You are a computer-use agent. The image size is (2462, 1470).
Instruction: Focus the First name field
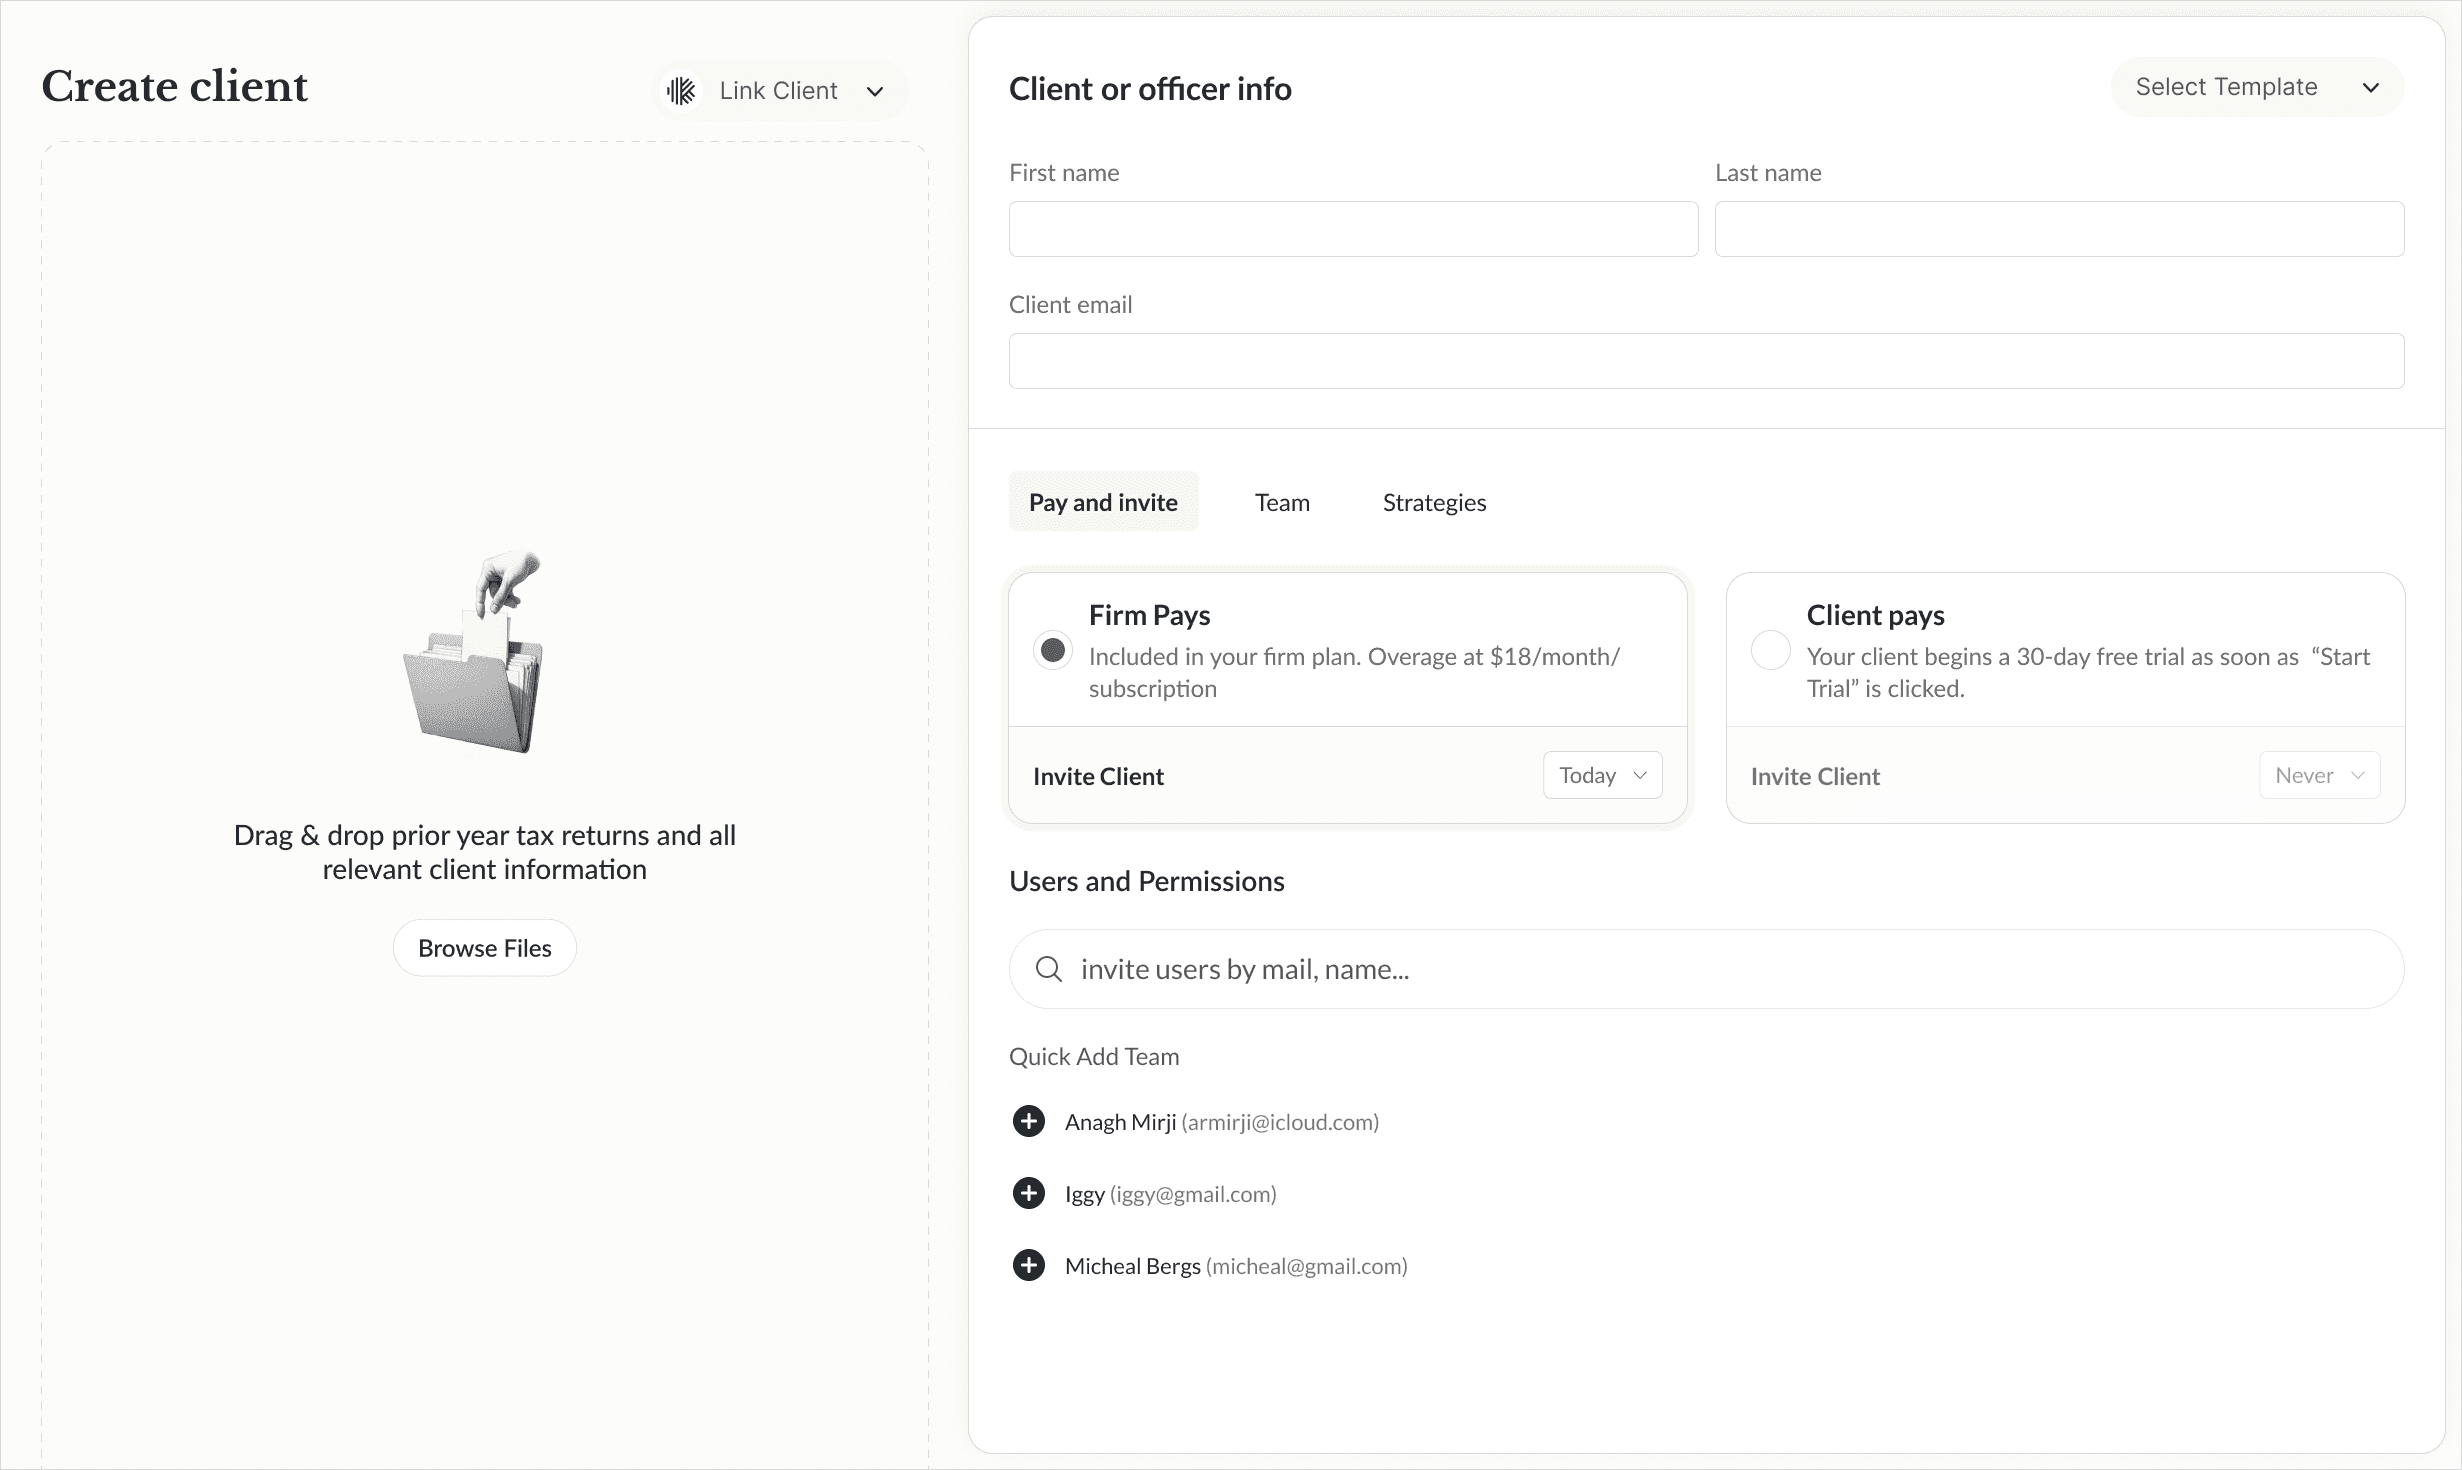1353,229
